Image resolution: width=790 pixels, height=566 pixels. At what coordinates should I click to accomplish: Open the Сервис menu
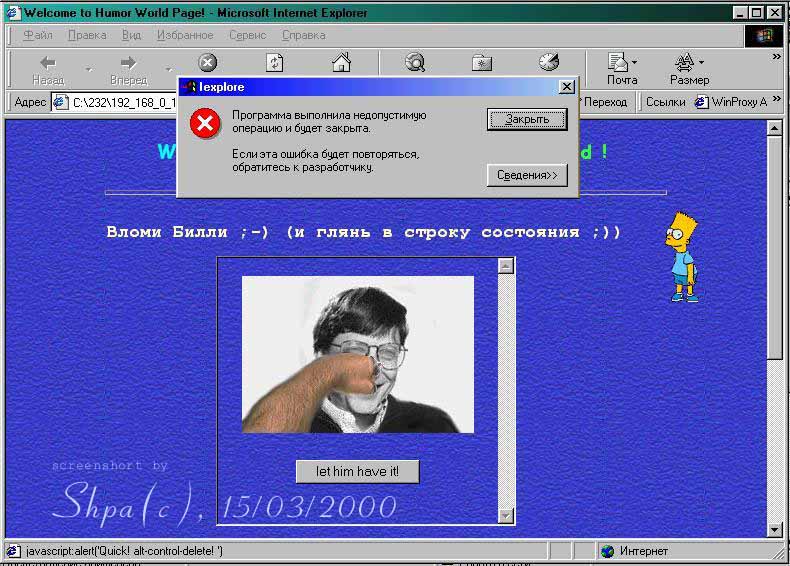pyautogui.click(x=247, y=35)
